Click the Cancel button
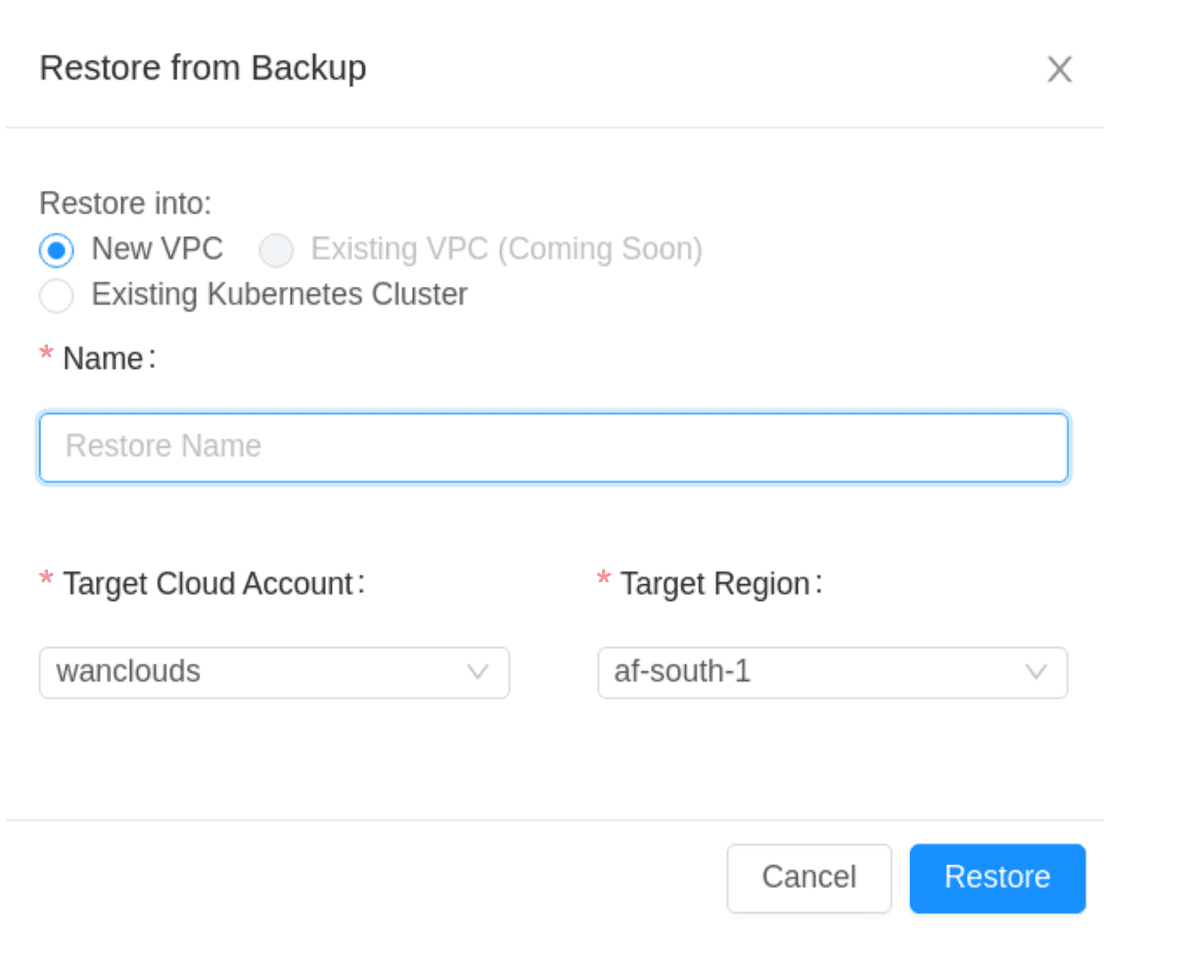This screenshot has width=1200, height=975. [x=809, y=878]
